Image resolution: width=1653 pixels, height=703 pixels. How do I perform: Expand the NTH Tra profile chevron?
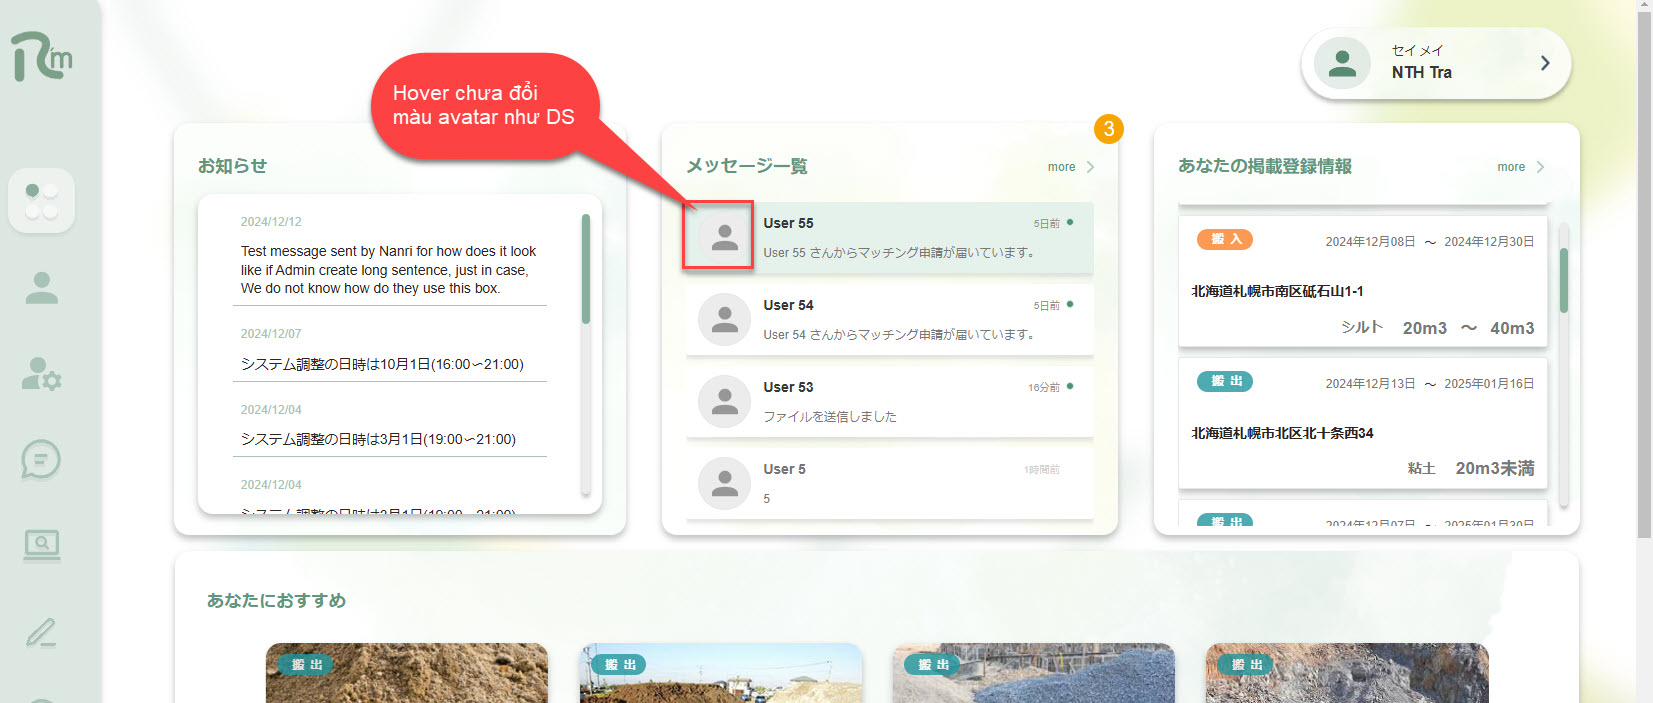point(1544,63)
